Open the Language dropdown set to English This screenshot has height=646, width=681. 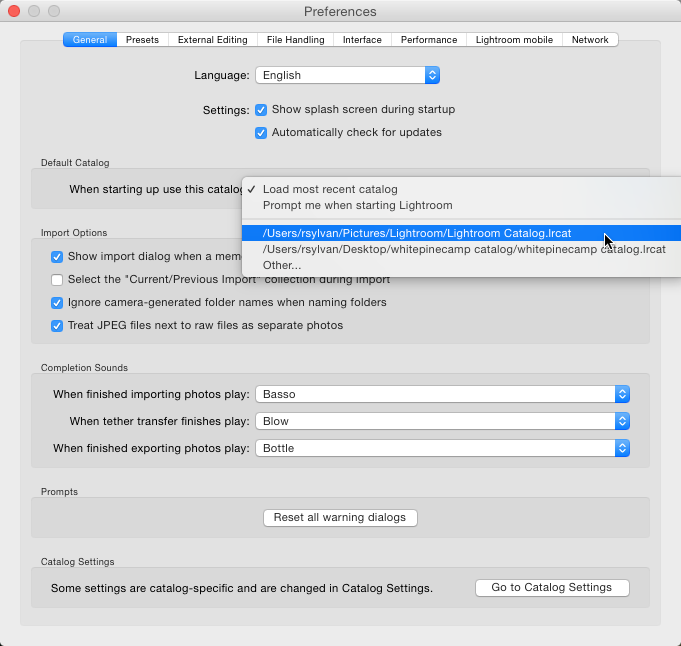347,75
